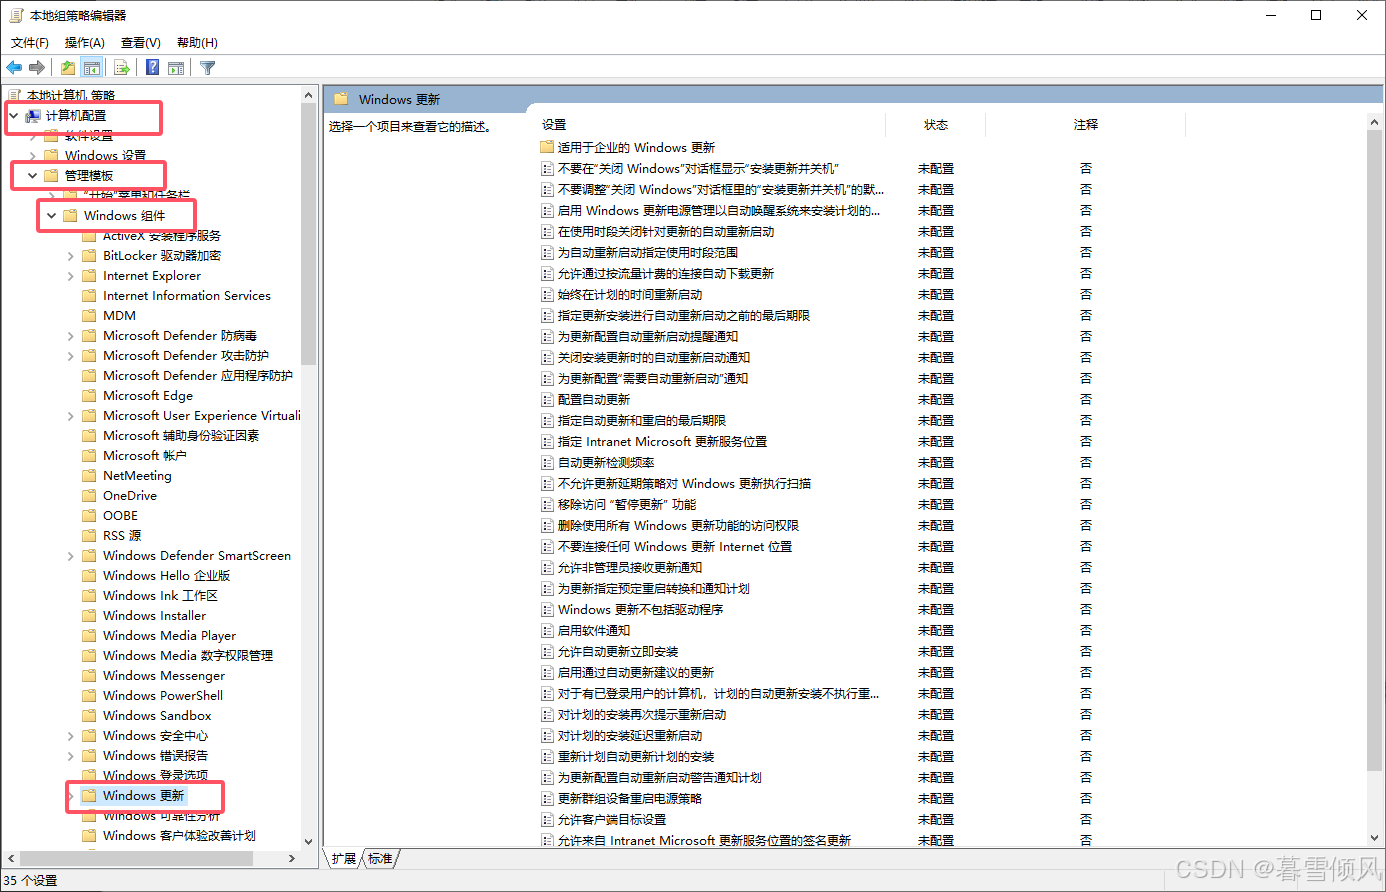Viewport: 1386px width, 892px height.
Task: Click the policy icon beside 自动更新检测频率
Action: (x=547, y=463)
